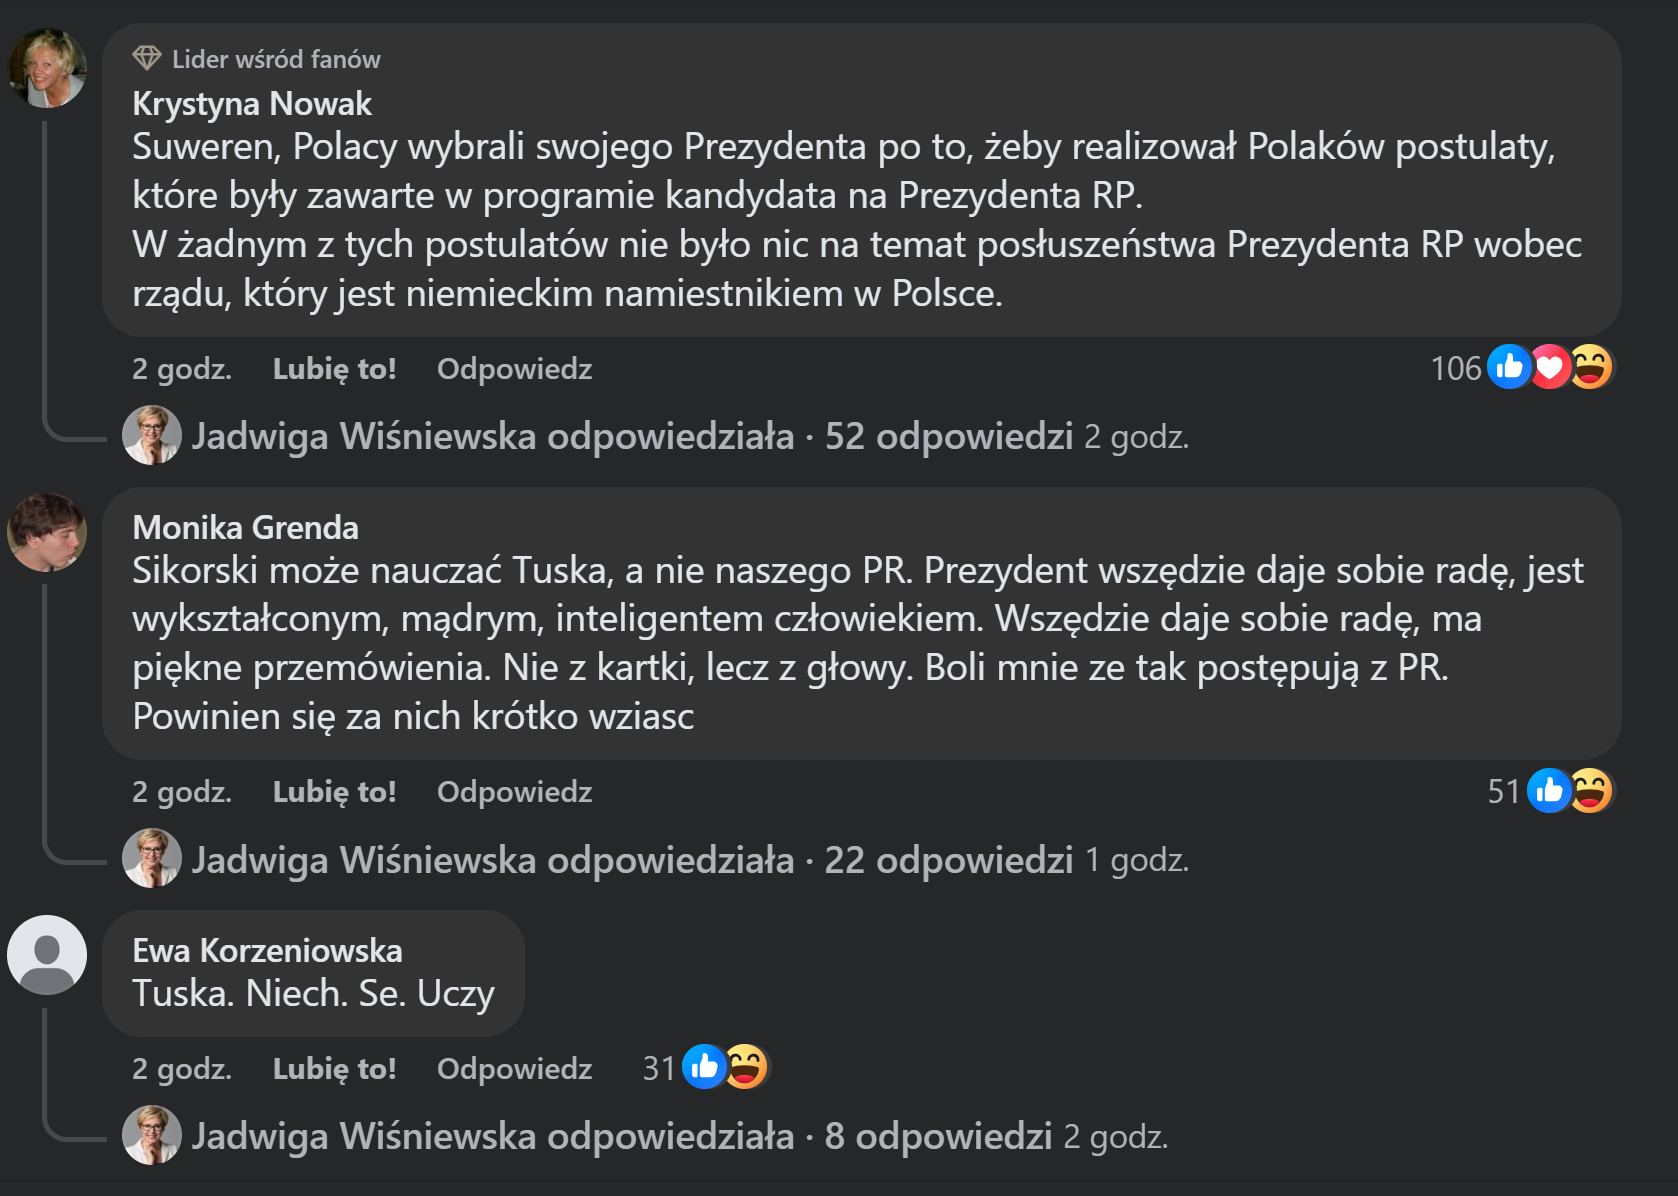The width and height of the screenshot is (1678, 1196).
Task: Click the heart reaction icon on Krystyna's comment
Action: click(x=1549, y=367)
